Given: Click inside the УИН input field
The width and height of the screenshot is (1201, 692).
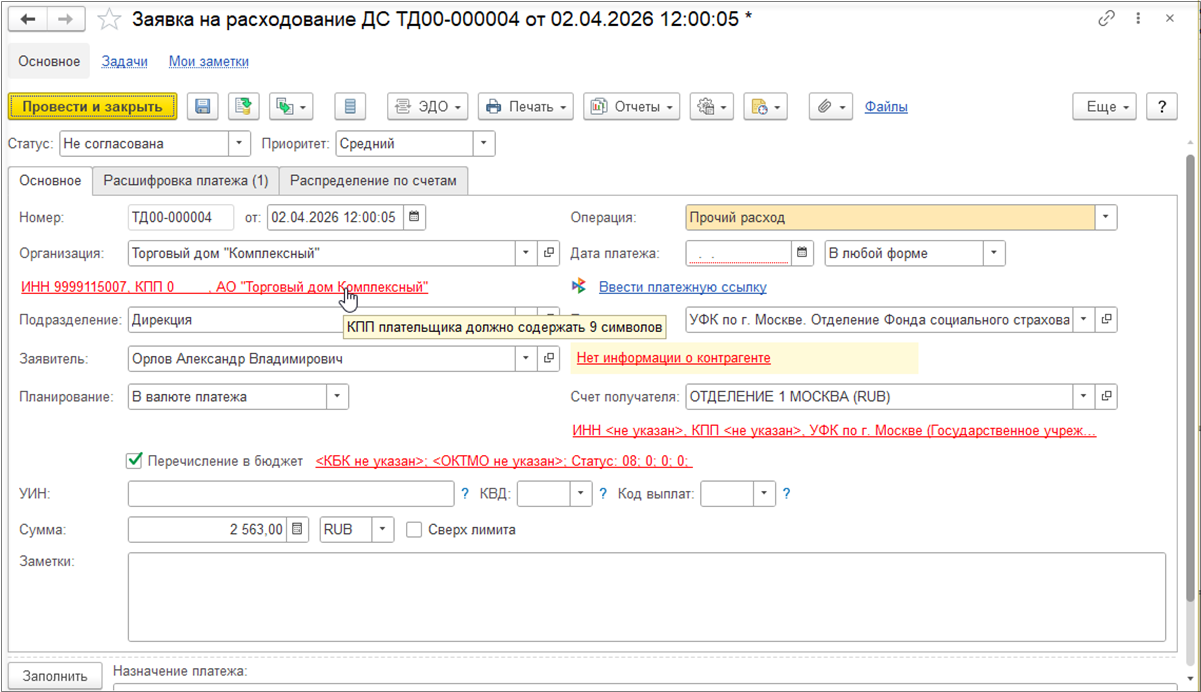Looking at the screenshot, I should tap(290, 494).
